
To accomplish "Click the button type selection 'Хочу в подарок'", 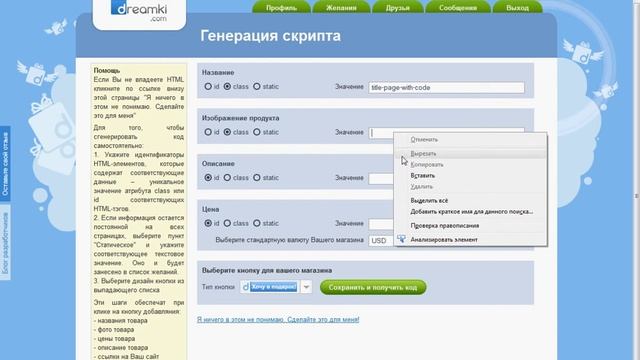I will point(270,287).
